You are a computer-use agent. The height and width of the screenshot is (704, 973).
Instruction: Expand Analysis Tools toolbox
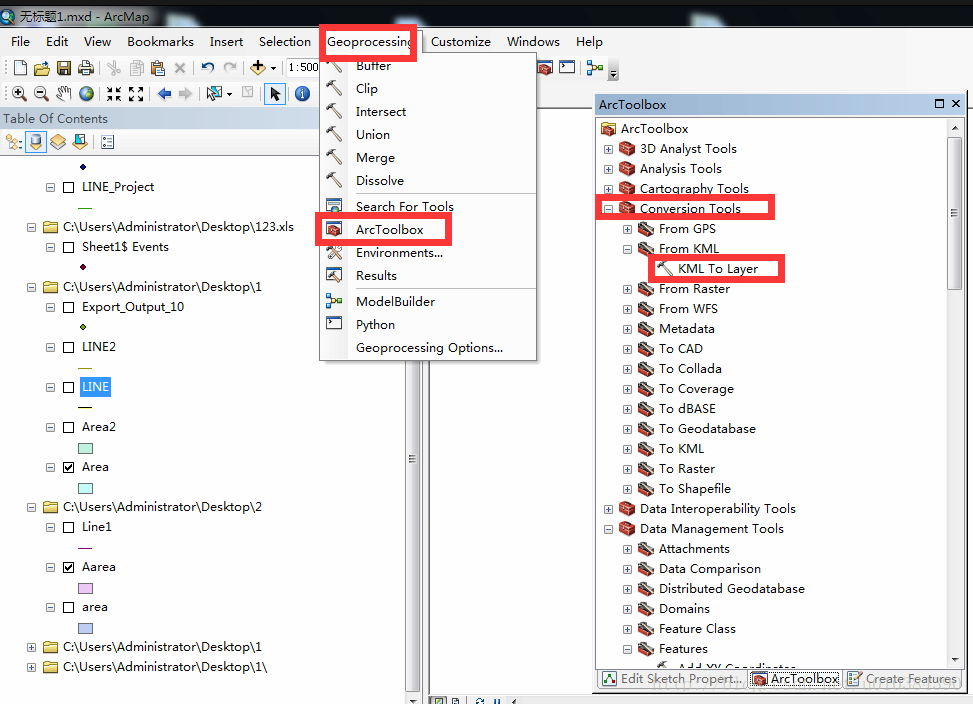(608, 169)
